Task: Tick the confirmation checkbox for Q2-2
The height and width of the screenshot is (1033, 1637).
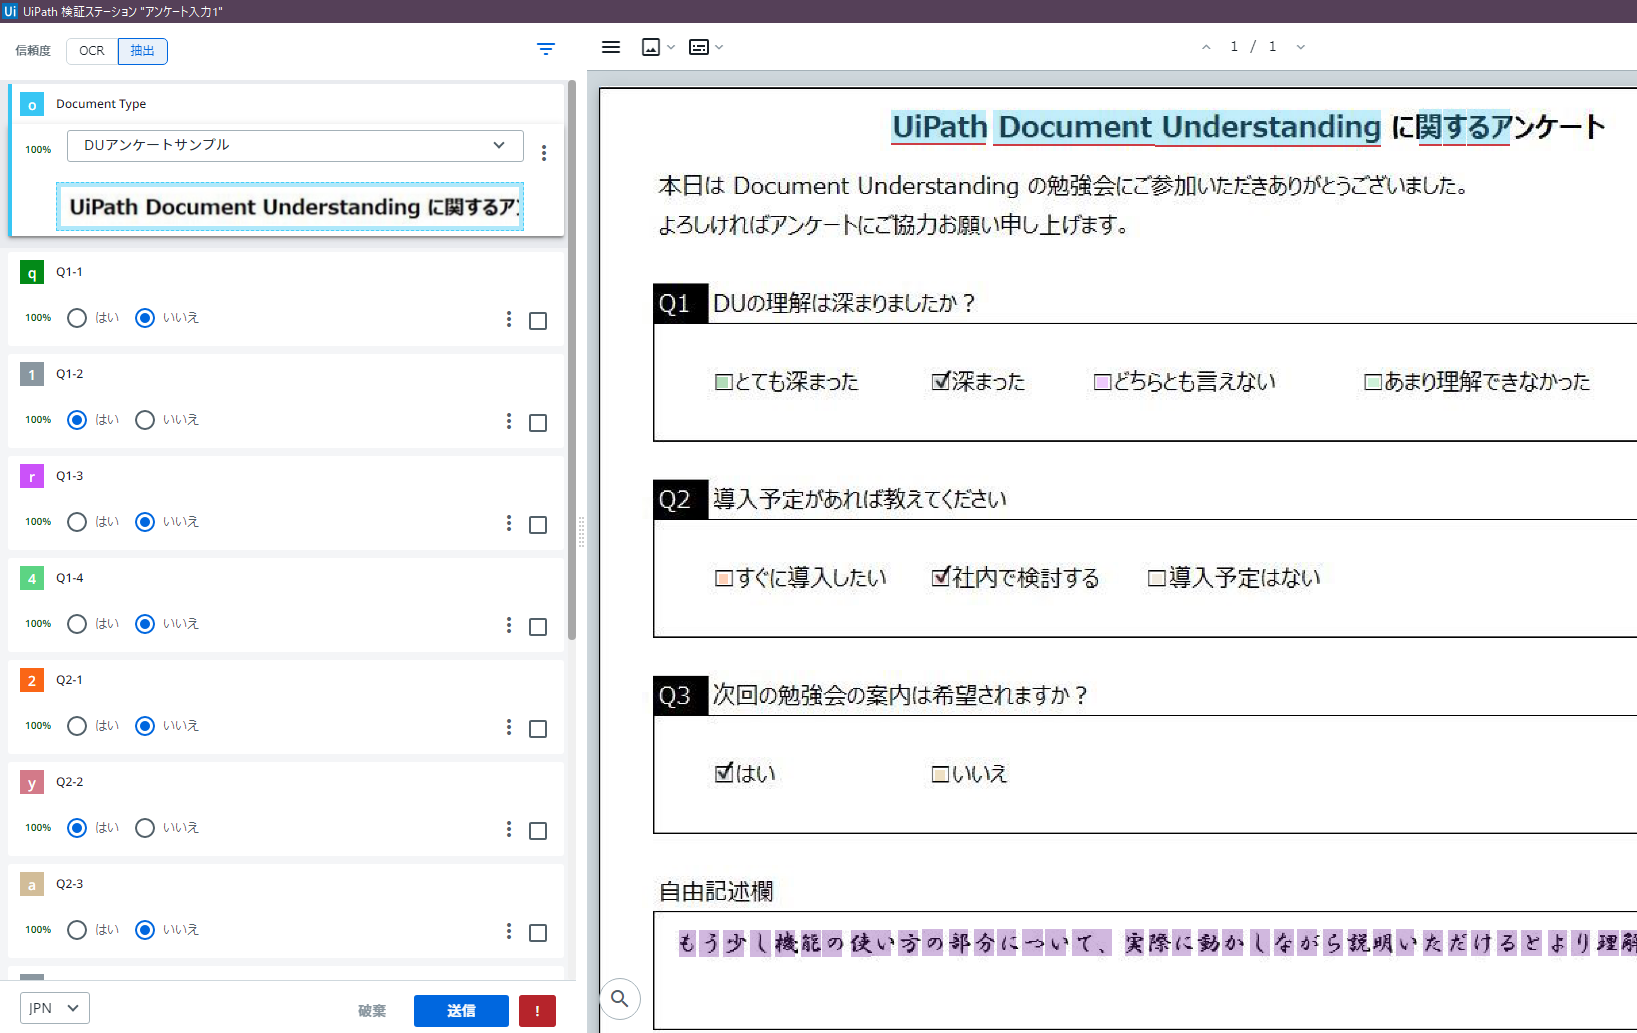Action: tap(538, 831)
